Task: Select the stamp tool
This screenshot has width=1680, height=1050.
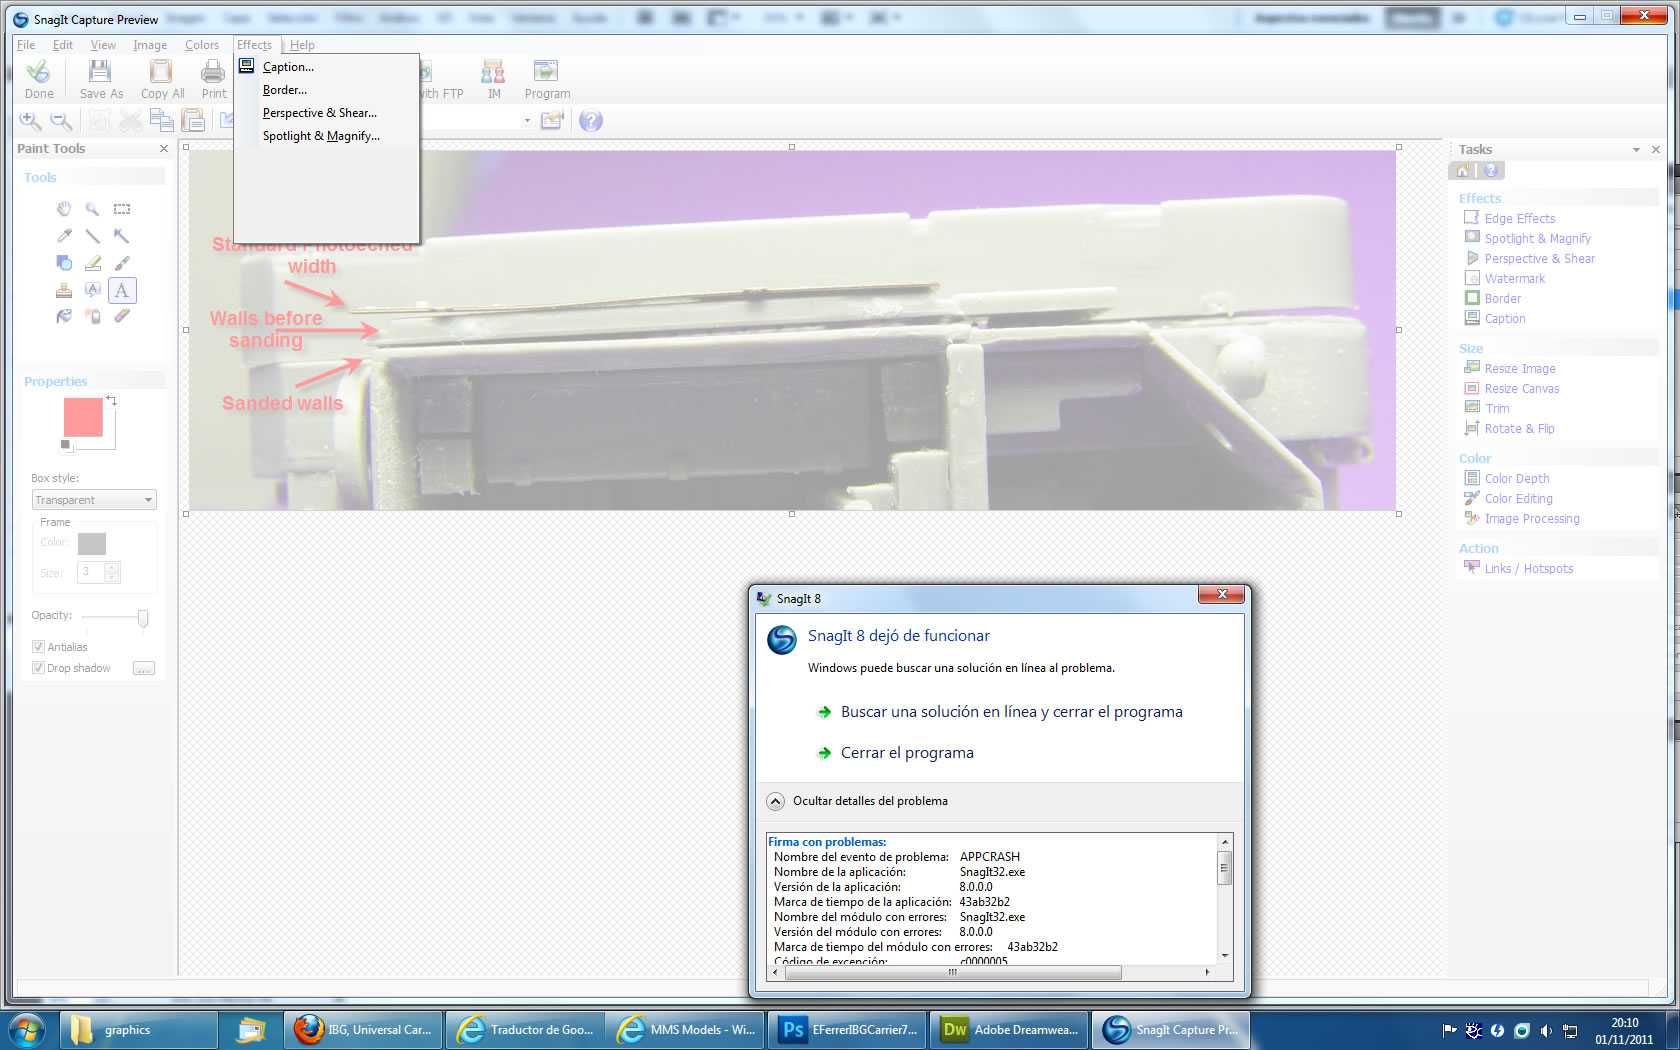Action: (64, 290)
